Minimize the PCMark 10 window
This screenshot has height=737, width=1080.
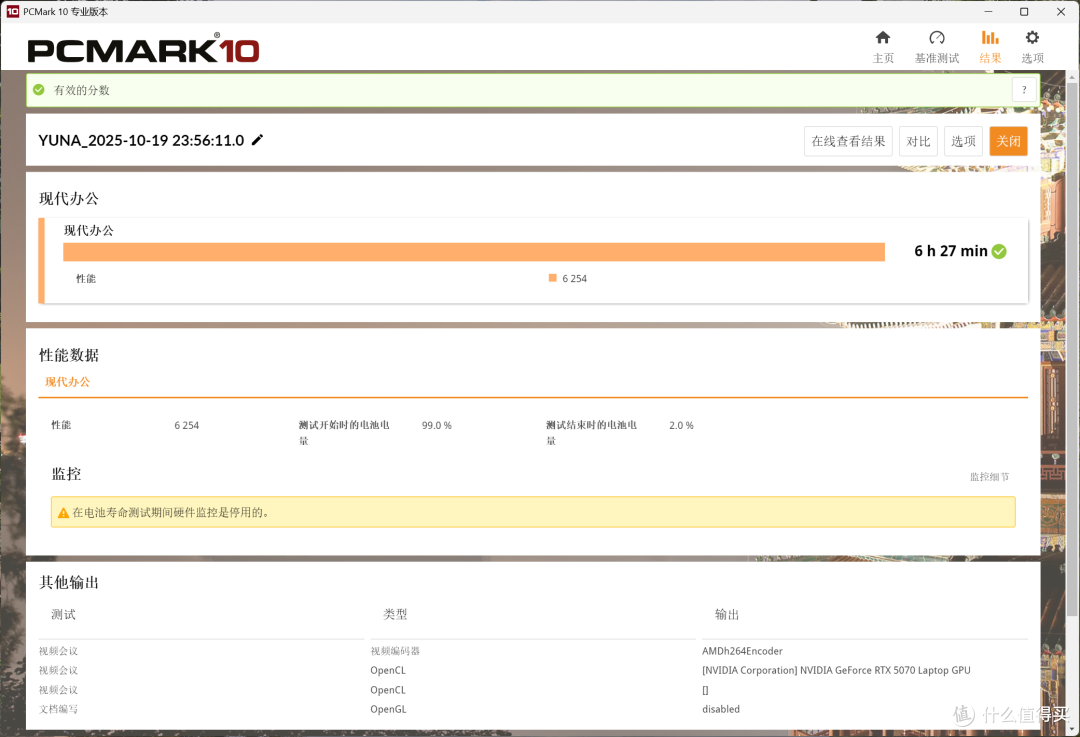tap(988, 12)
